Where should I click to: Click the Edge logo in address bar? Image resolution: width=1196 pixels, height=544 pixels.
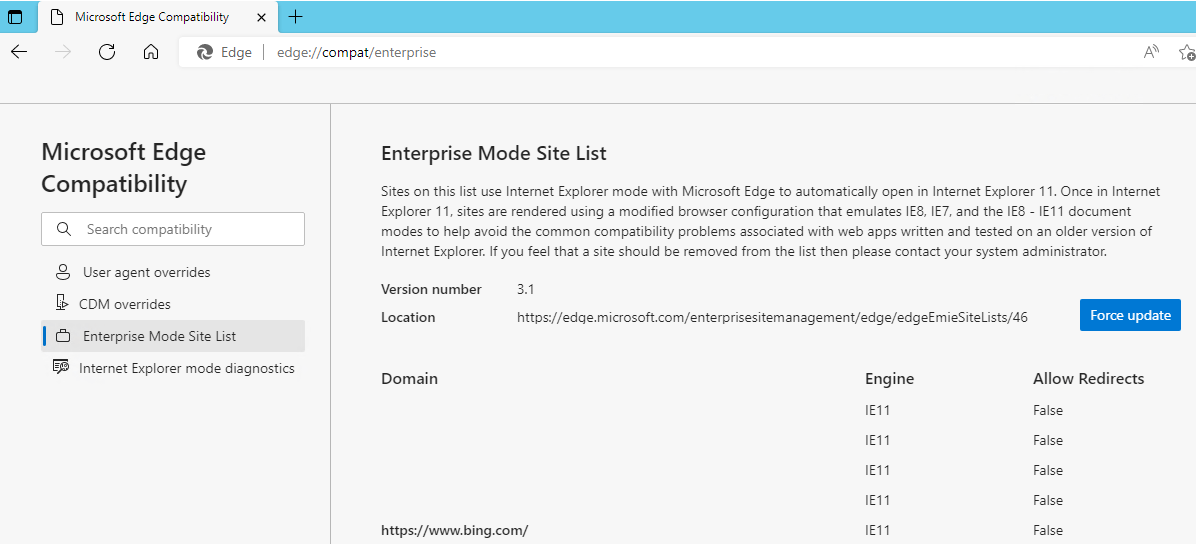click(204, 53)
